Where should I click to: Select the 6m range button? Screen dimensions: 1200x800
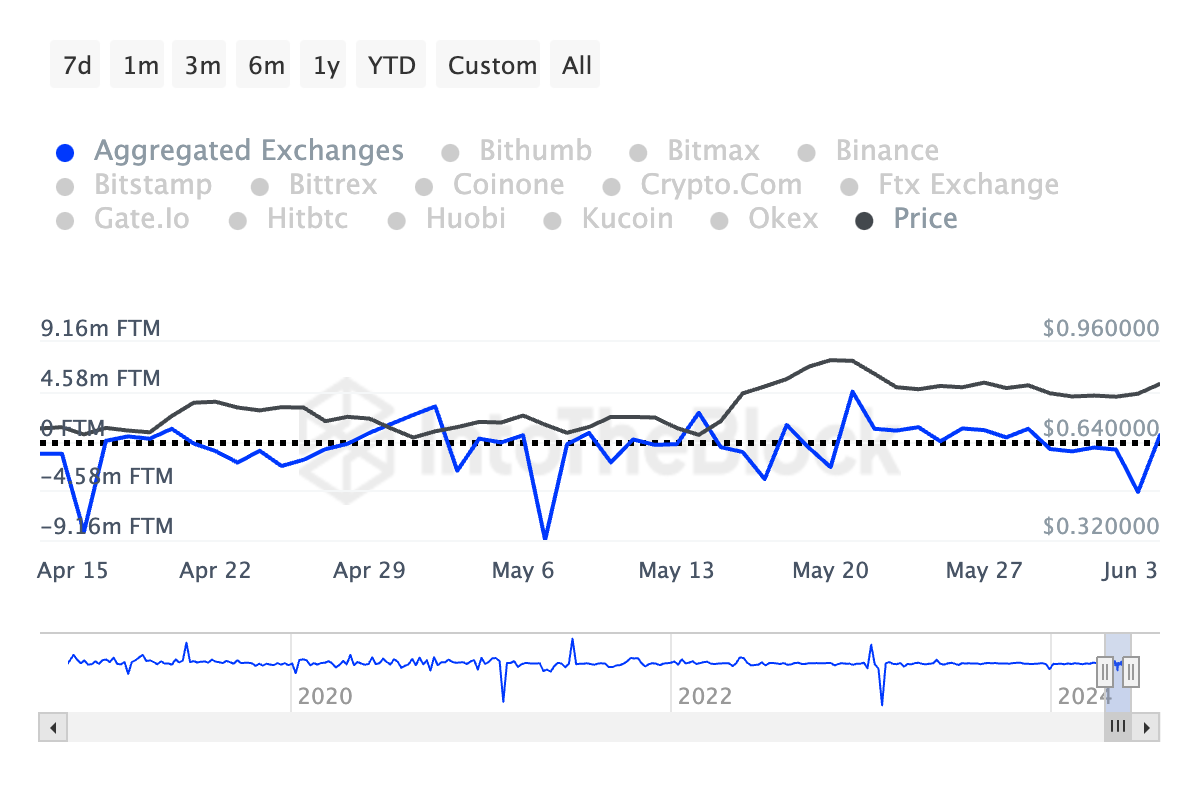[x=266, y=66]
